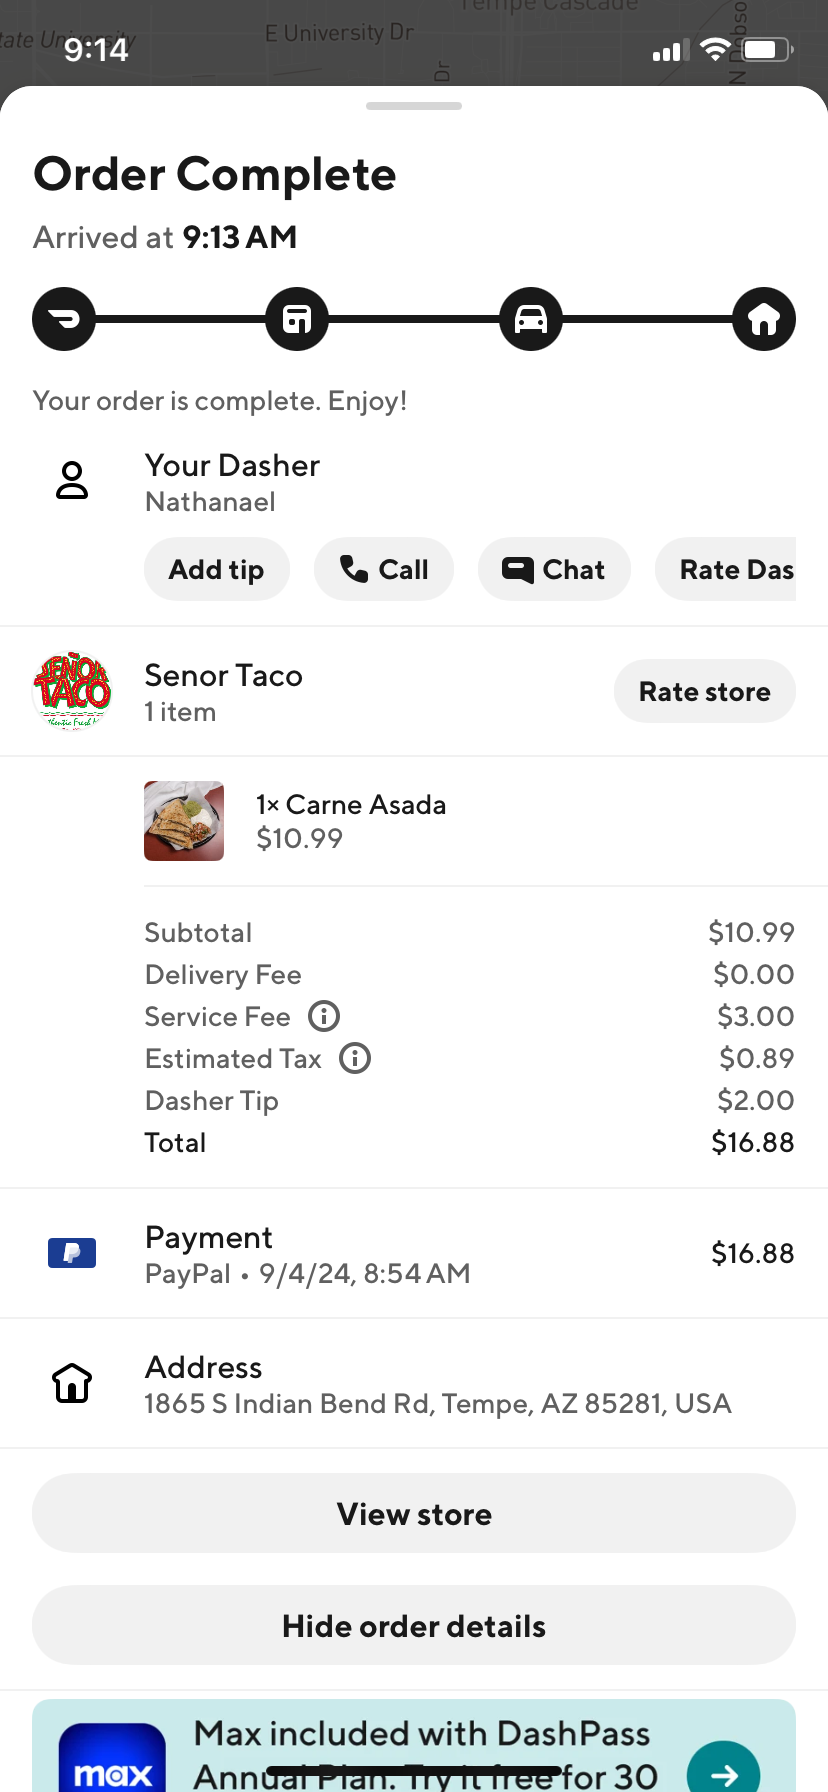Tap the Max promo arrow button

(723, 1772)
